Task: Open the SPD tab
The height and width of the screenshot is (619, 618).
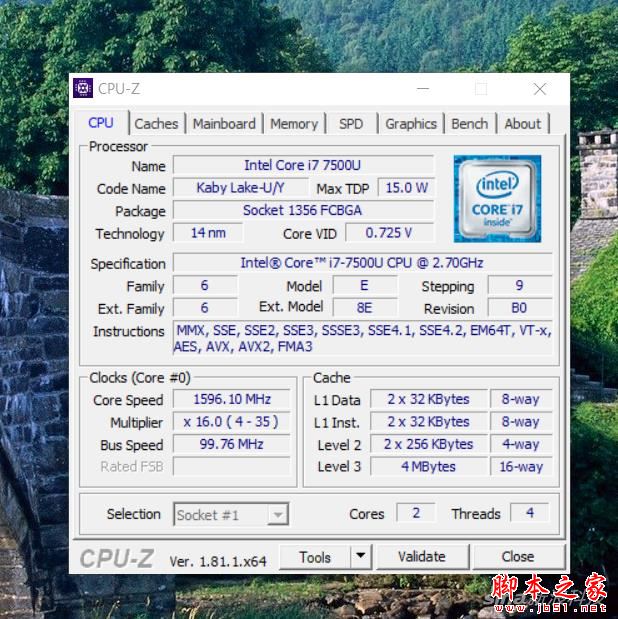Action: click(x=351, y=124)
